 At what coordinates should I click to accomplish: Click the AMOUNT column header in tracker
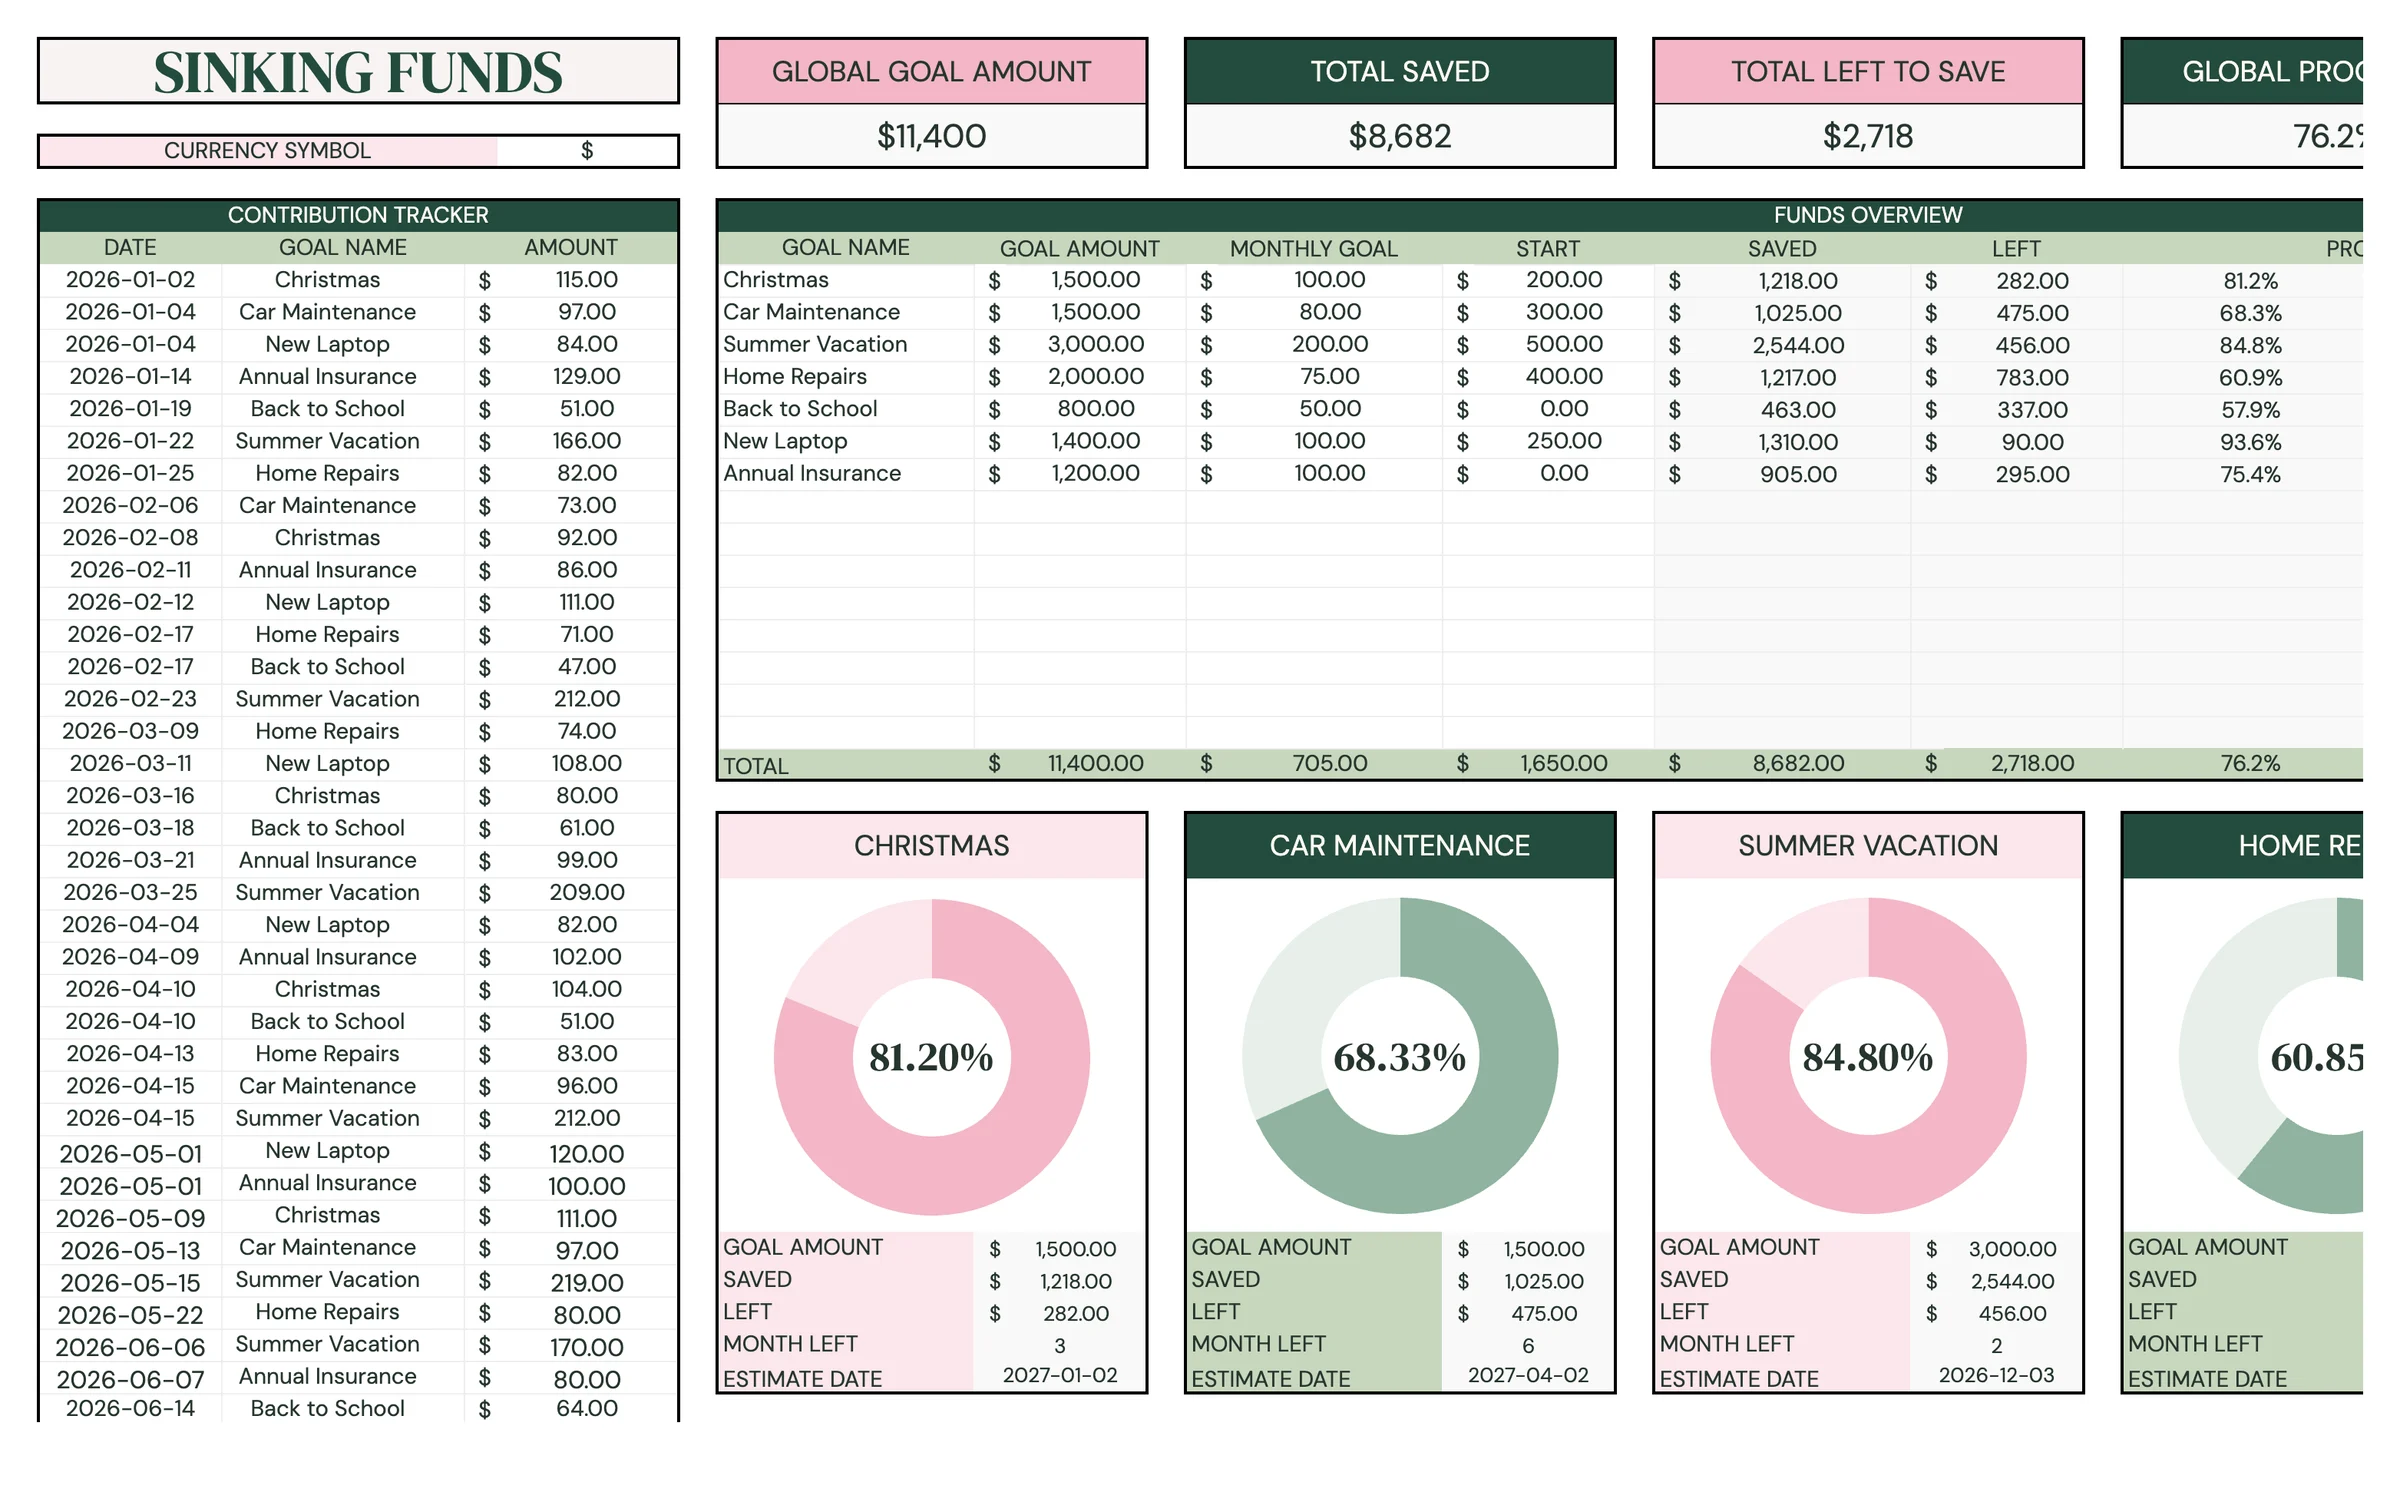click(x=571, y=247)
